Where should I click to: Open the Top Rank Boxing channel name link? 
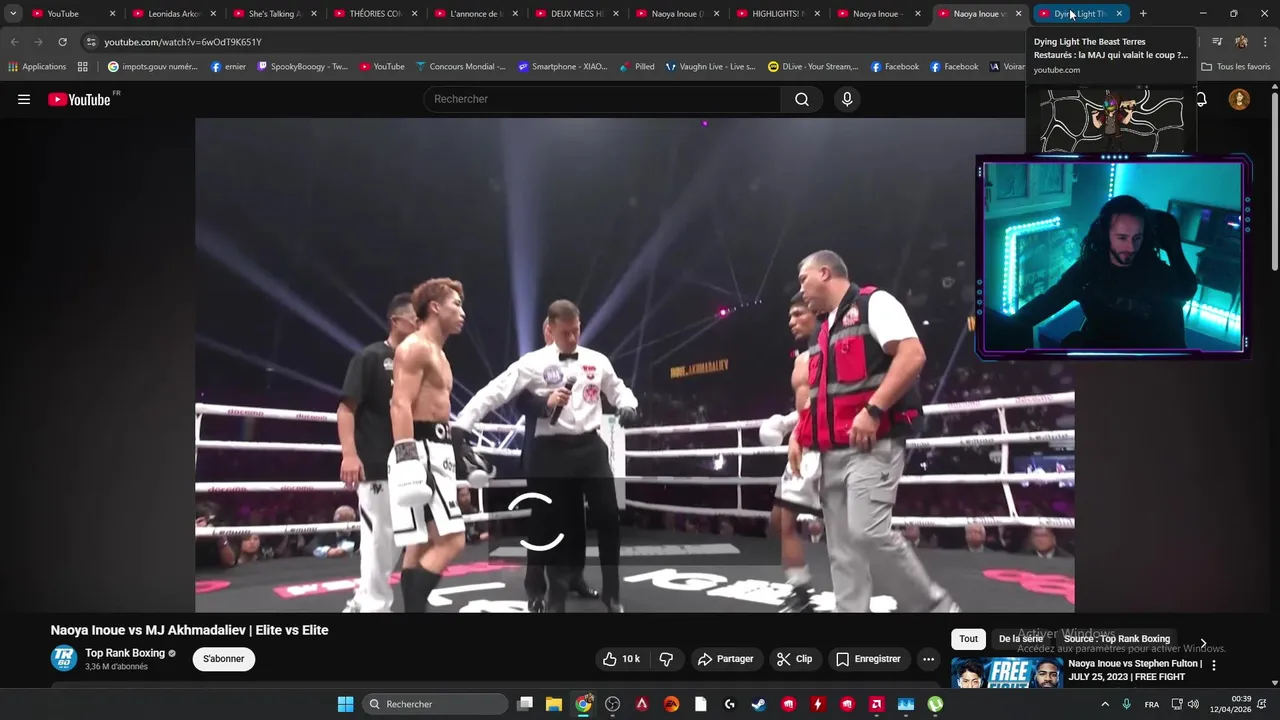pyautogui.click(x=125, y=653)
